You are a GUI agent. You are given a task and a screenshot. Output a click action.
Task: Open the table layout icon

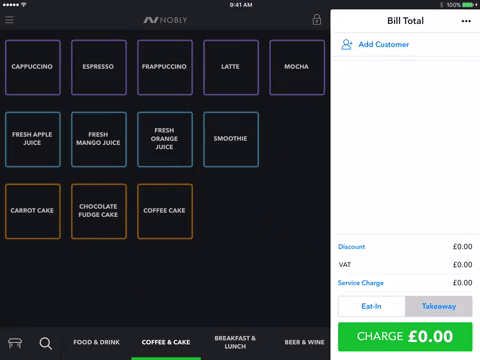[15, 343]
